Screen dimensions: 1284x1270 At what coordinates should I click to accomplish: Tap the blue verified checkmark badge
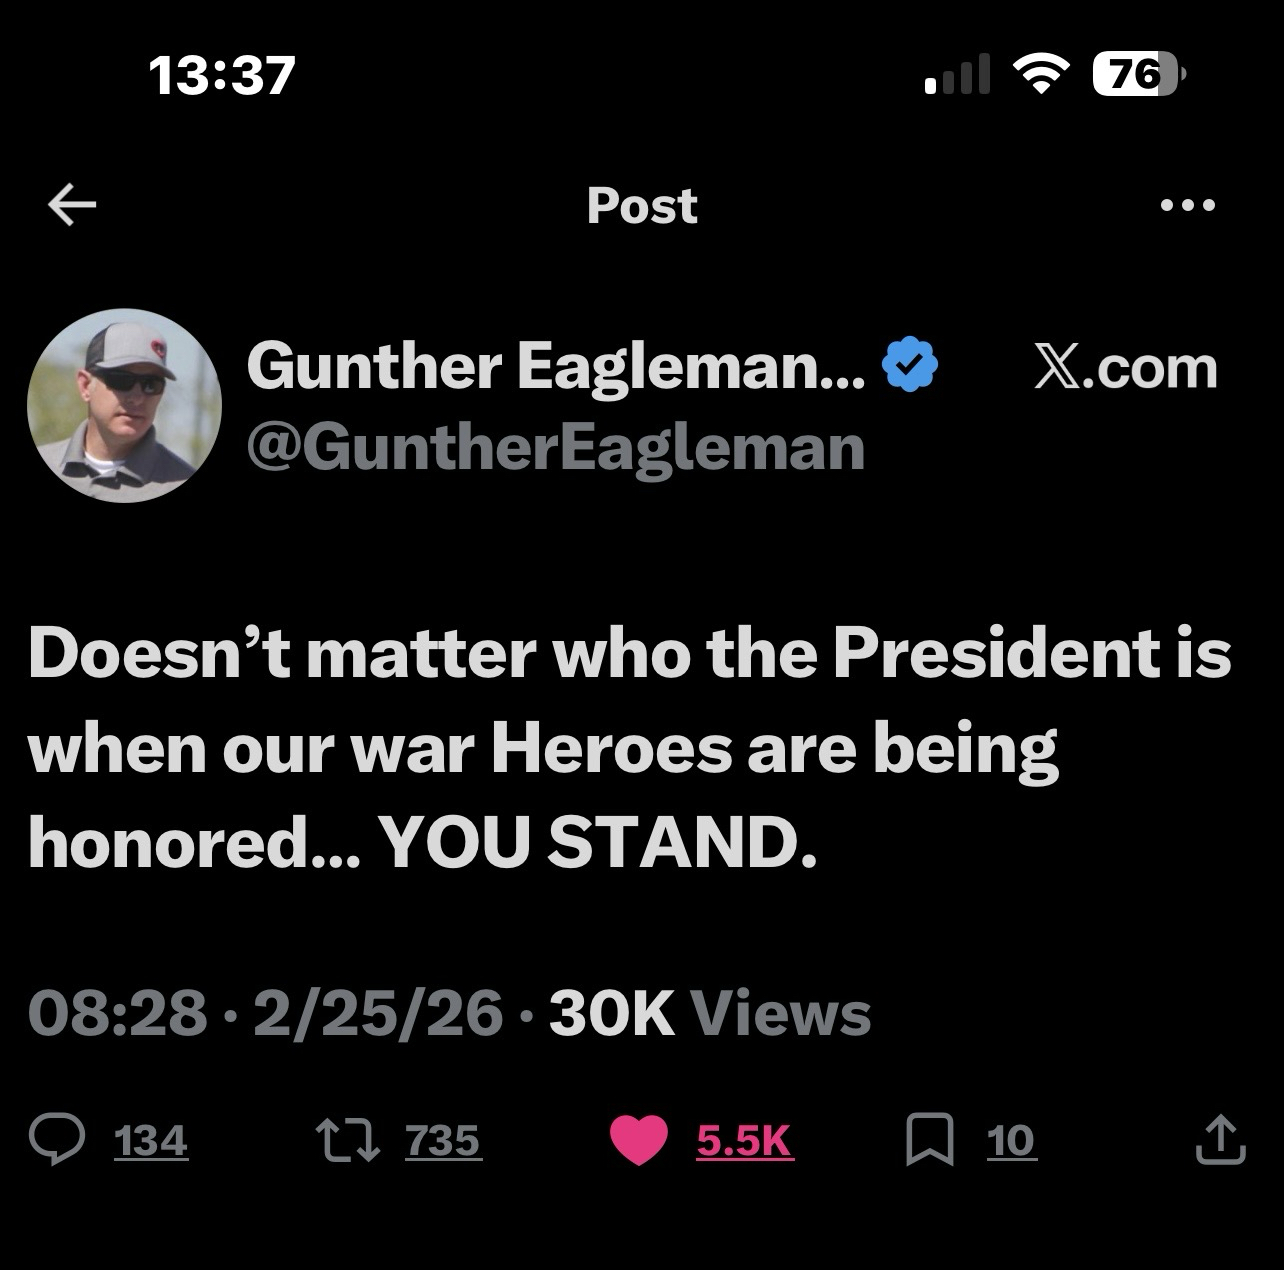click(x=909, y=367)
